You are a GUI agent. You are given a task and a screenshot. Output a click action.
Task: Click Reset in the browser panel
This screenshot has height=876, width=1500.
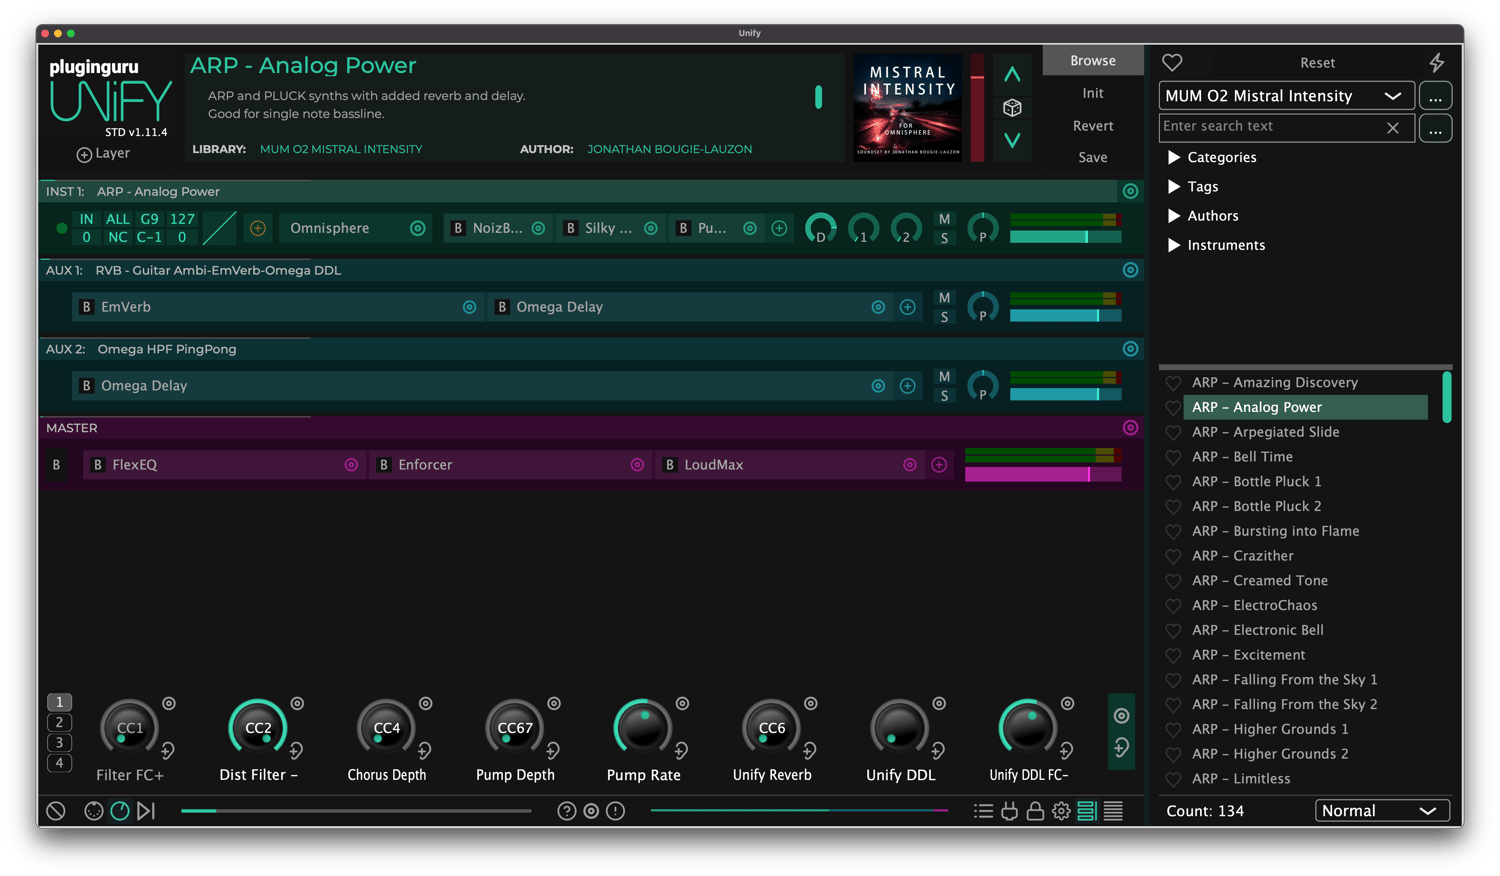click(x=1317, y=63)
